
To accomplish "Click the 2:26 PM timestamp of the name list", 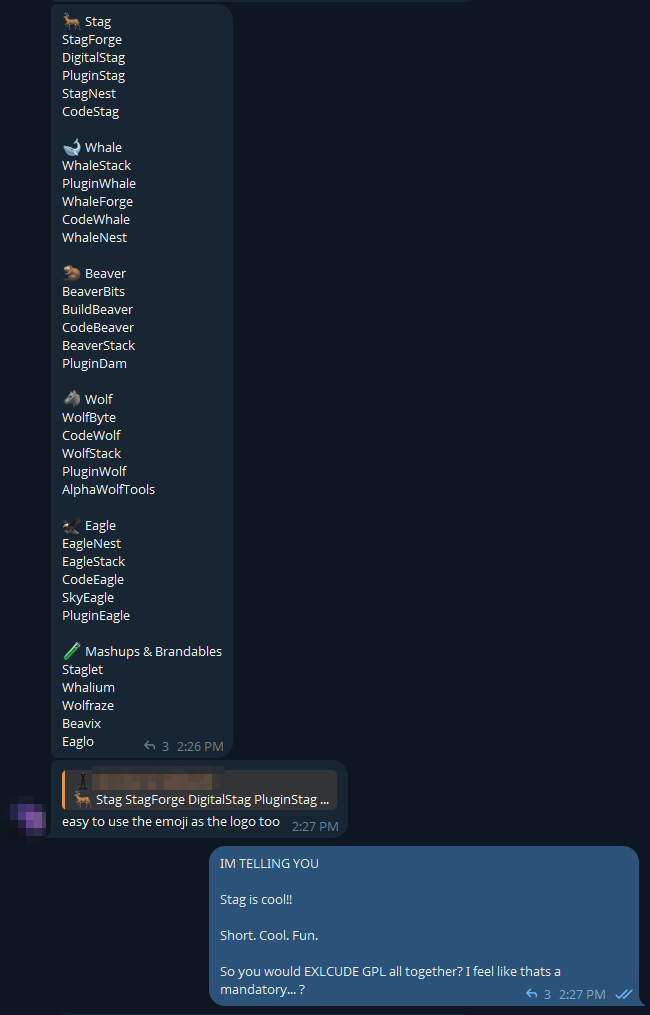I will tap(200, 746).
